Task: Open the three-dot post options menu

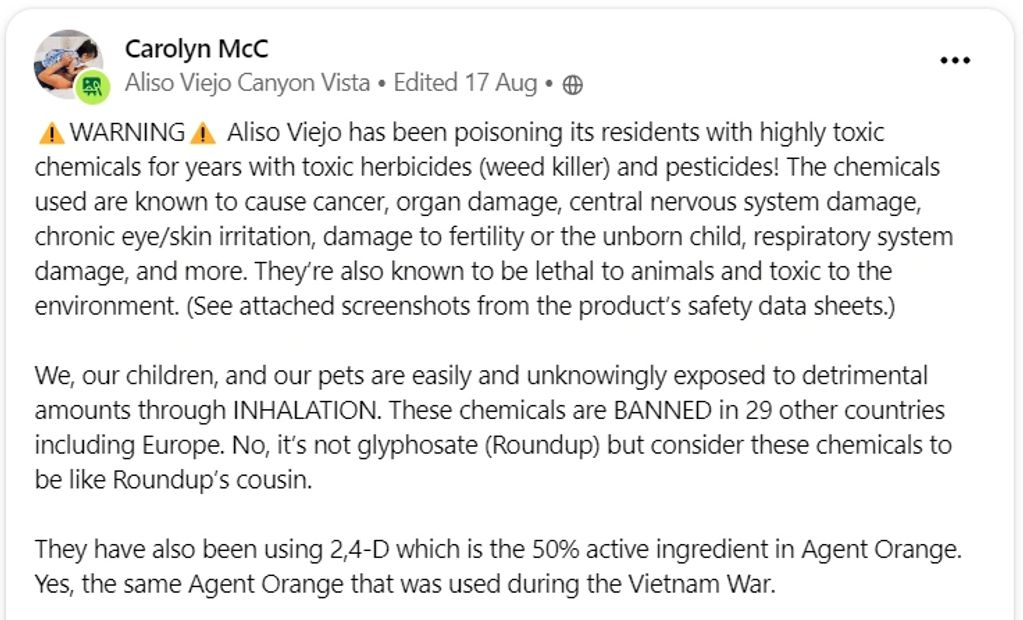Action: tap(955, 60)
